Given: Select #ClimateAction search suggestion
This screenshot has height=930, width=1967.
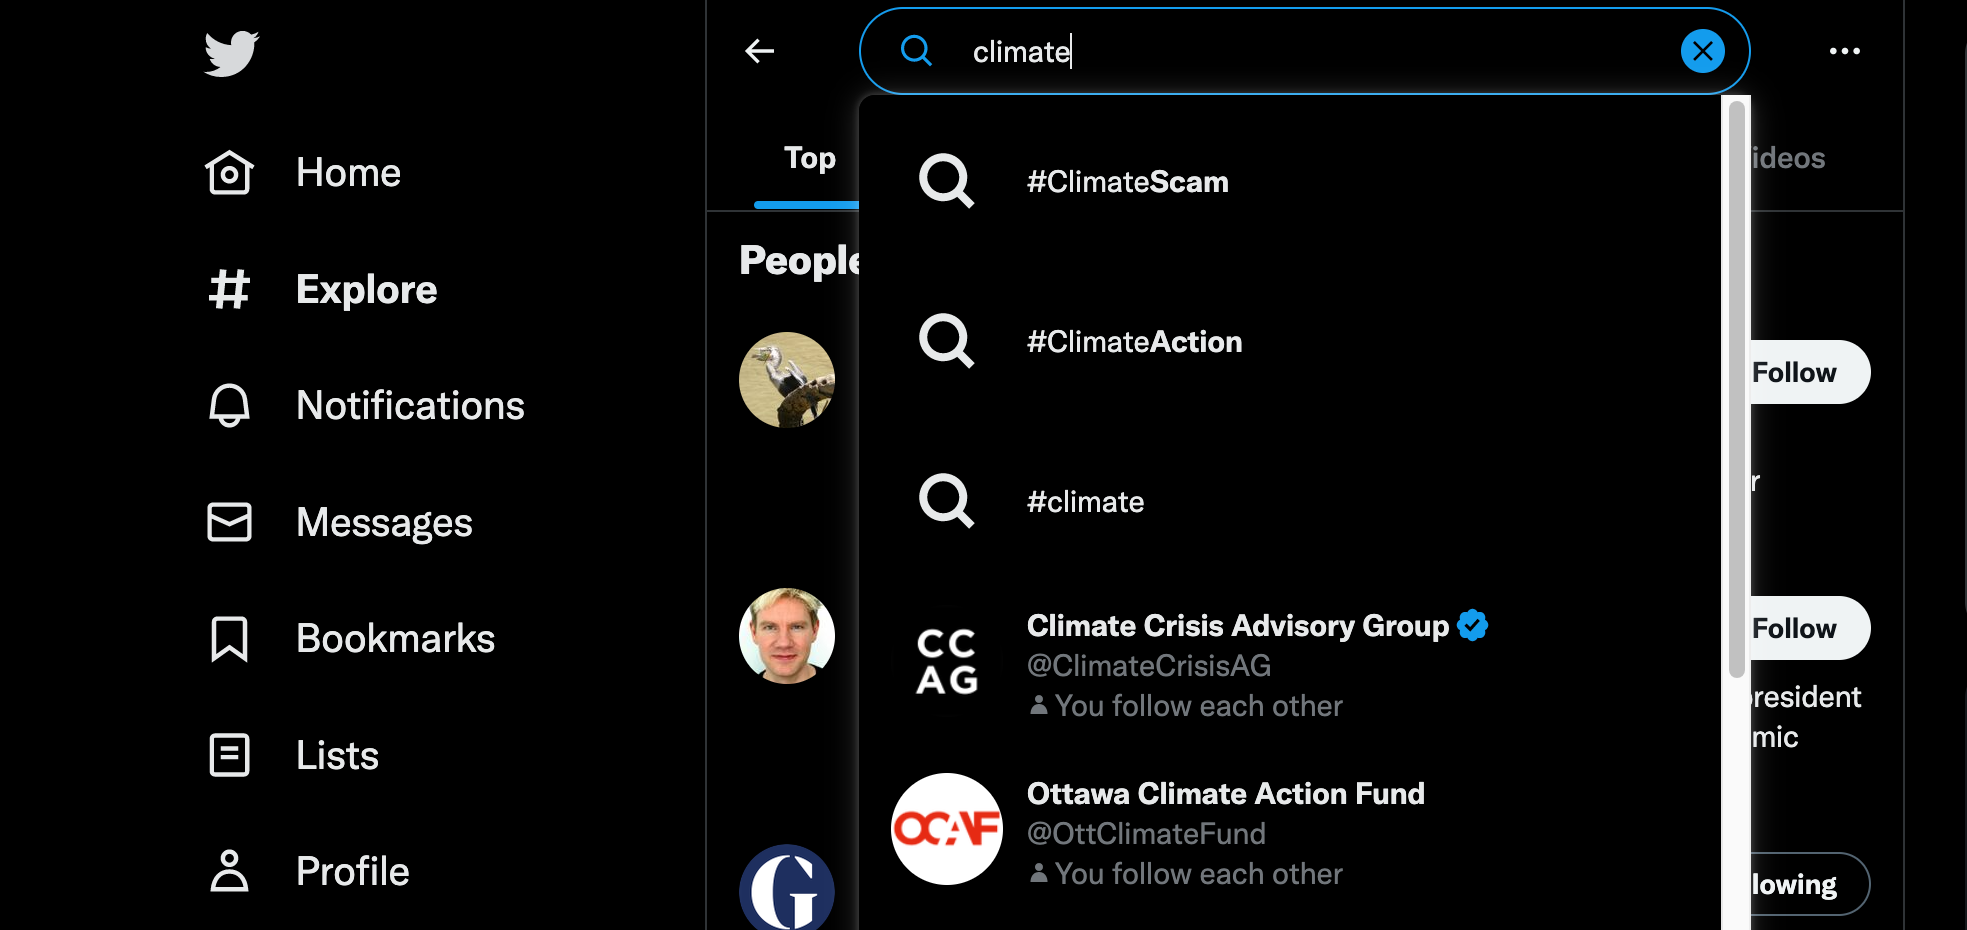Looking at the screenshot, I should [x=1290, y=341].
